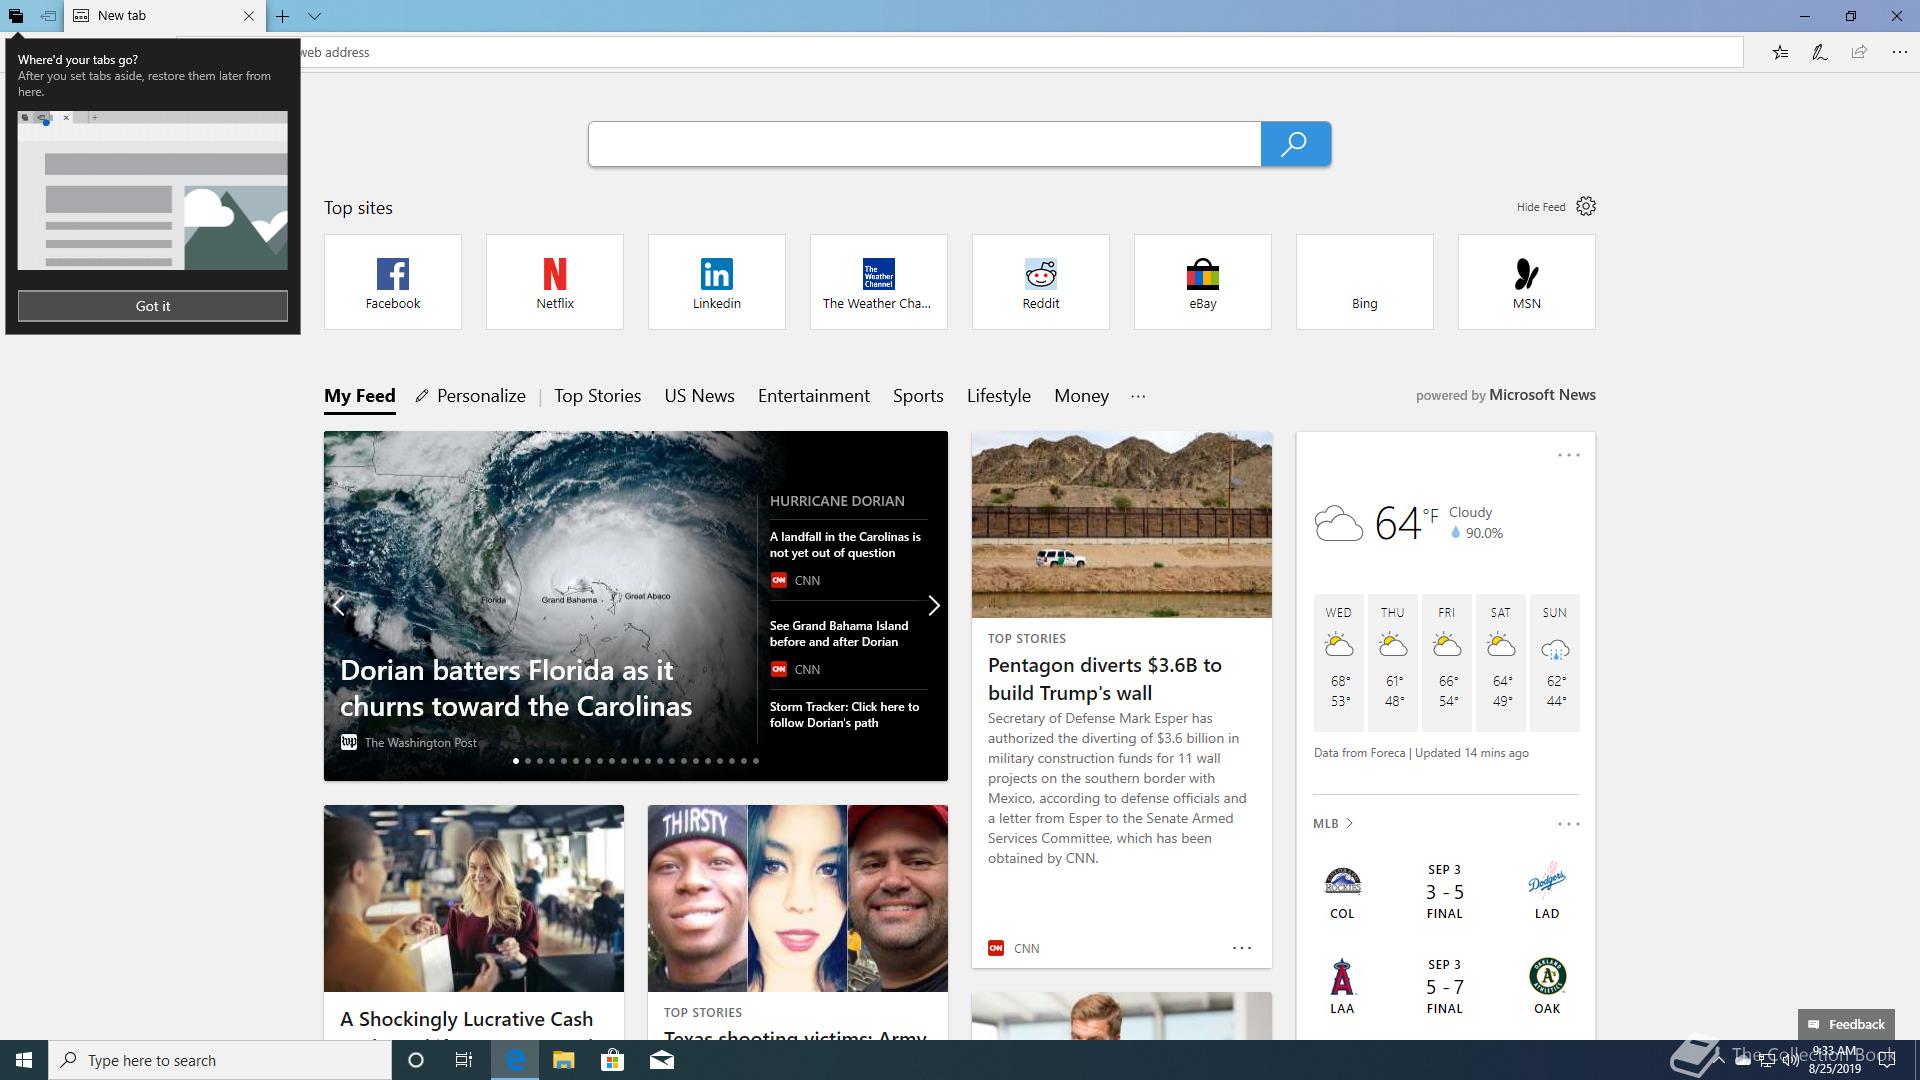The height and width of the screenshot is (1080, 1920).
Task: Open the Netflix top site tile
Action: [555, 282]
